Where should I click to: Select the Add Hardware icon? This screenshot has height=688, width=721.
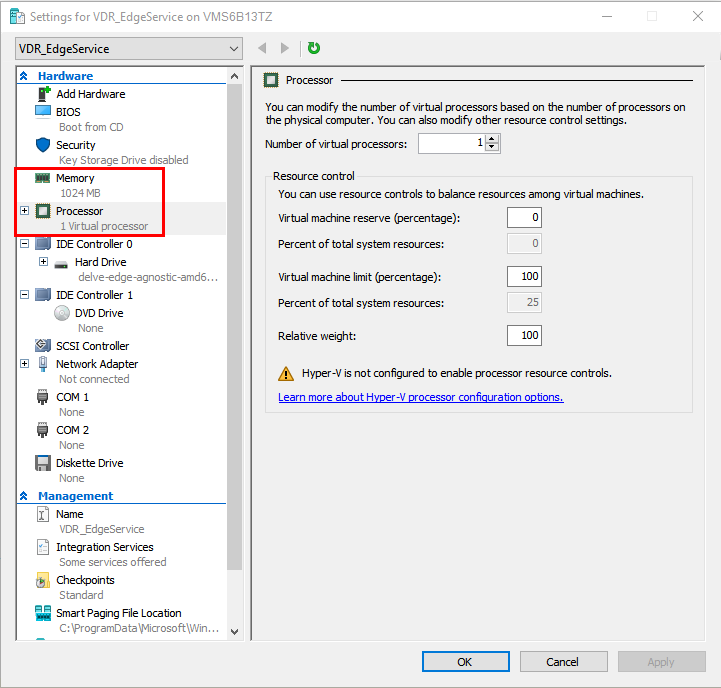coord(44,94)
